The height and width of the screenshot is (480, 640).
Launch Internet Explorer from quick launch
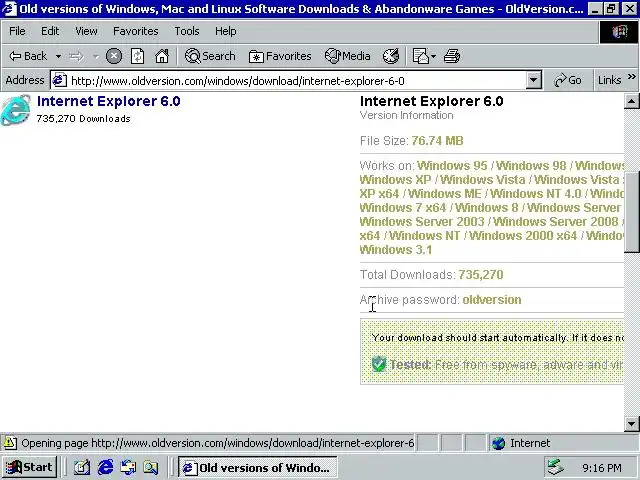pos(105,467)
